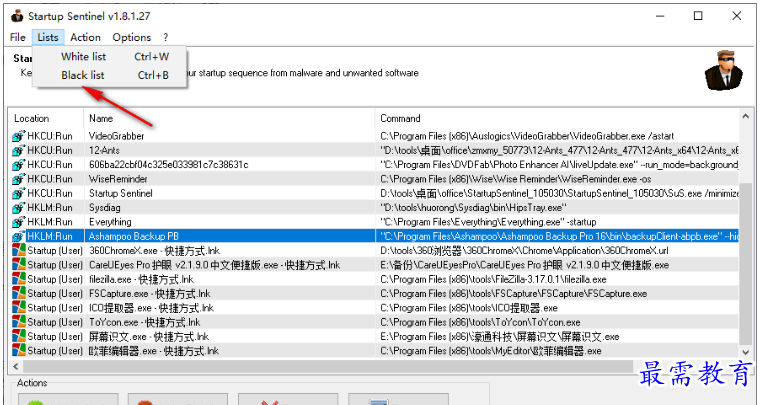
Task: Click the startup folder icon for 欧菲编辑器.exe shortcut
Action: pyautogui.click(x=18, y=351)
